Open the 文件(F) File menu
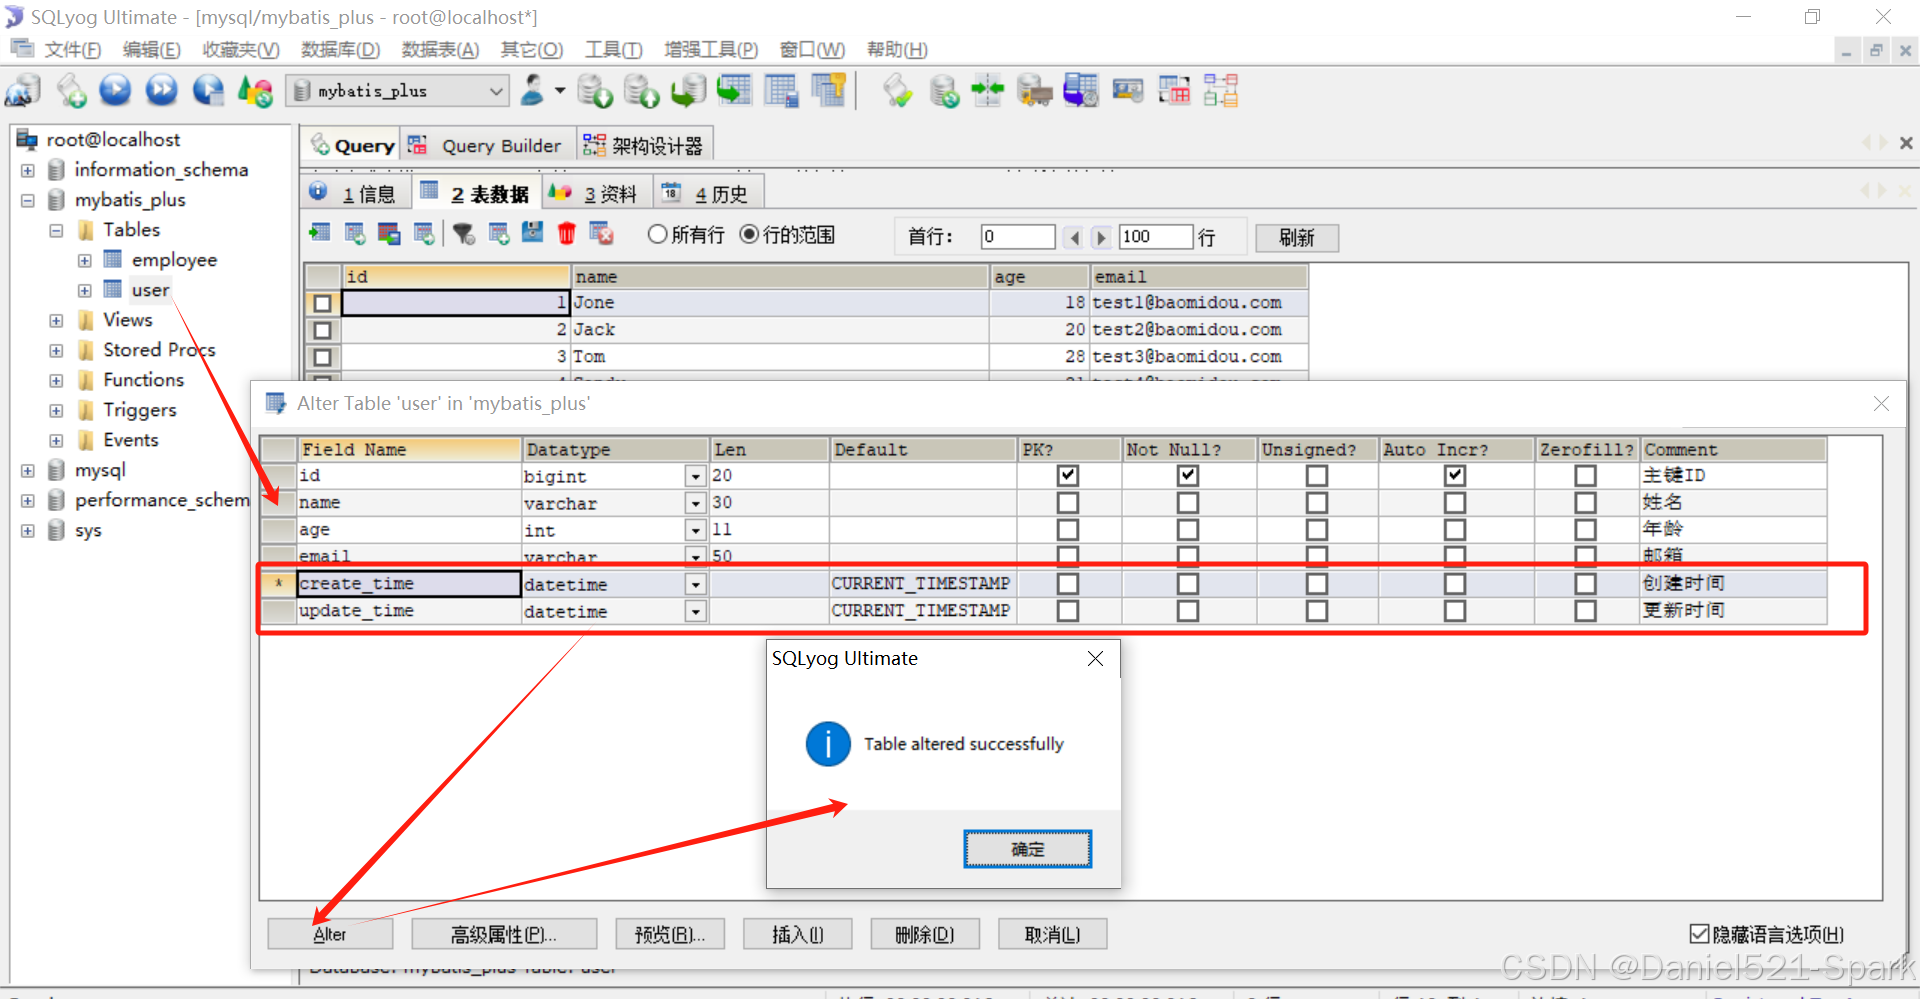Viewport: 1920px width, 999px height. [72, 50]
